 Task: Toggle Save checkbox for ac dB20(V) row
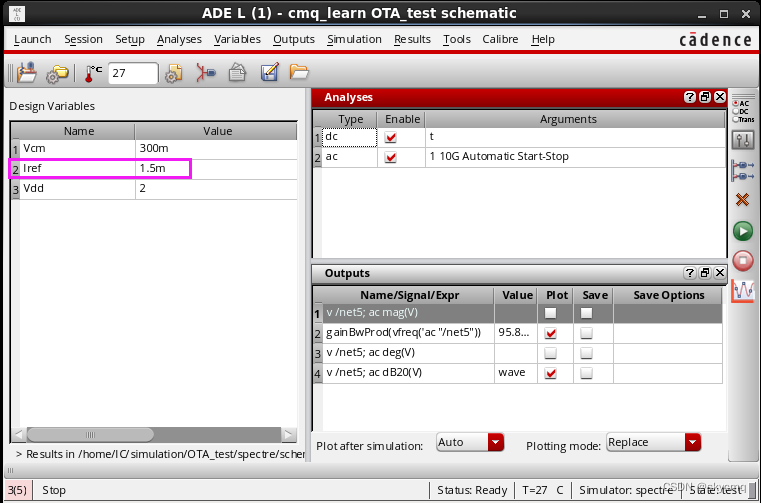click(586, 373)
